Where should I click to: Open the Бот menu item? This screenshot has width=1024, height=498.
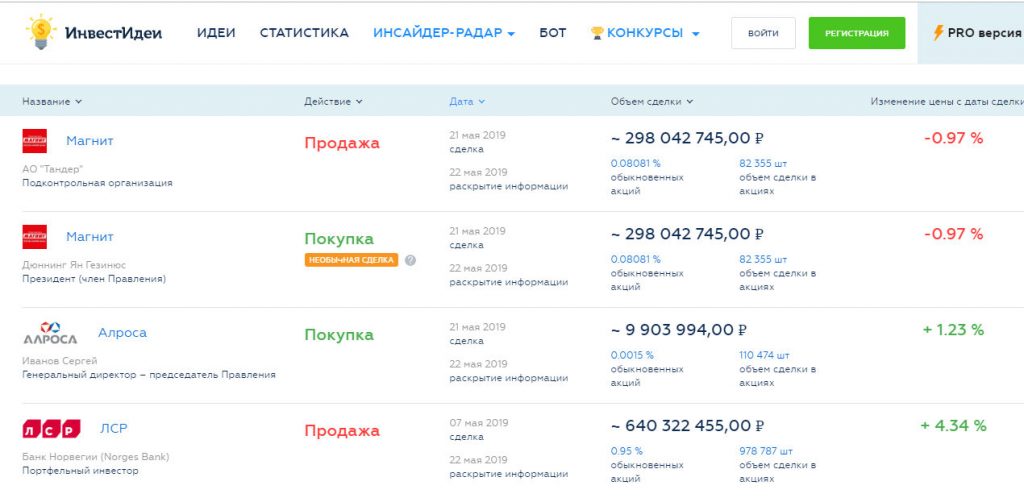[x=552, y=33]
